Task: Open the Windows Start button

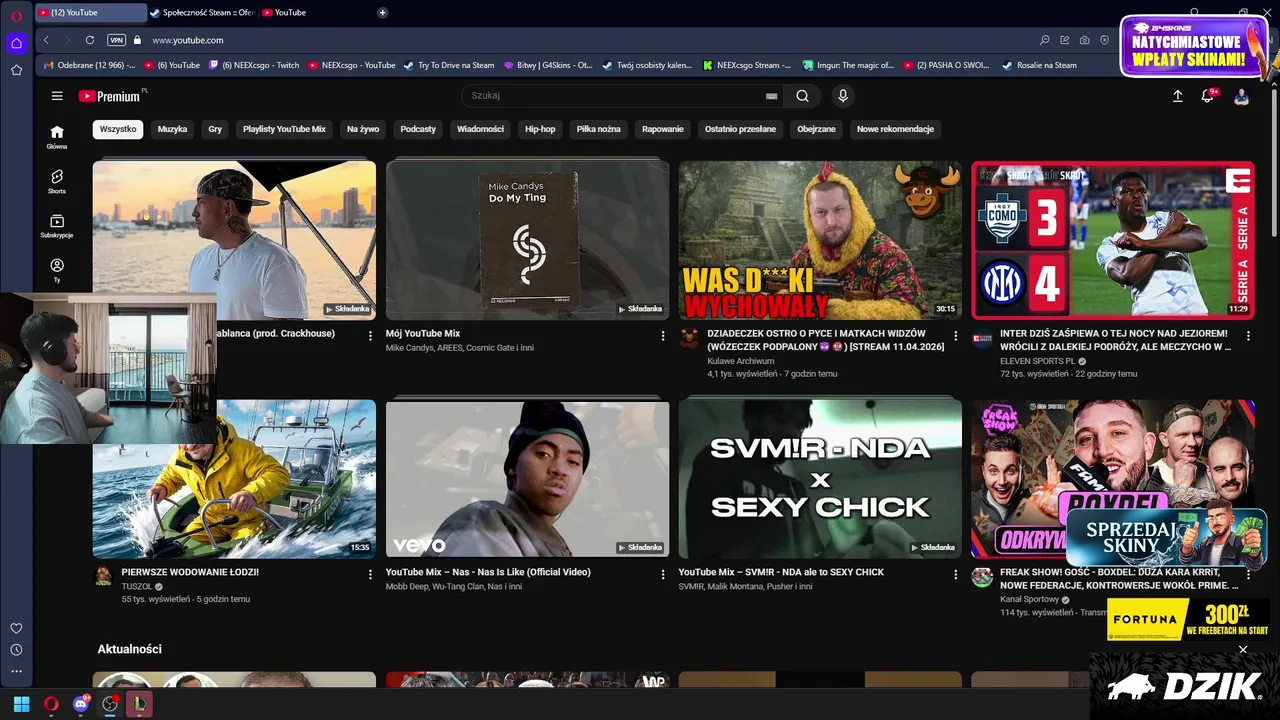Action: coord(21,704)
